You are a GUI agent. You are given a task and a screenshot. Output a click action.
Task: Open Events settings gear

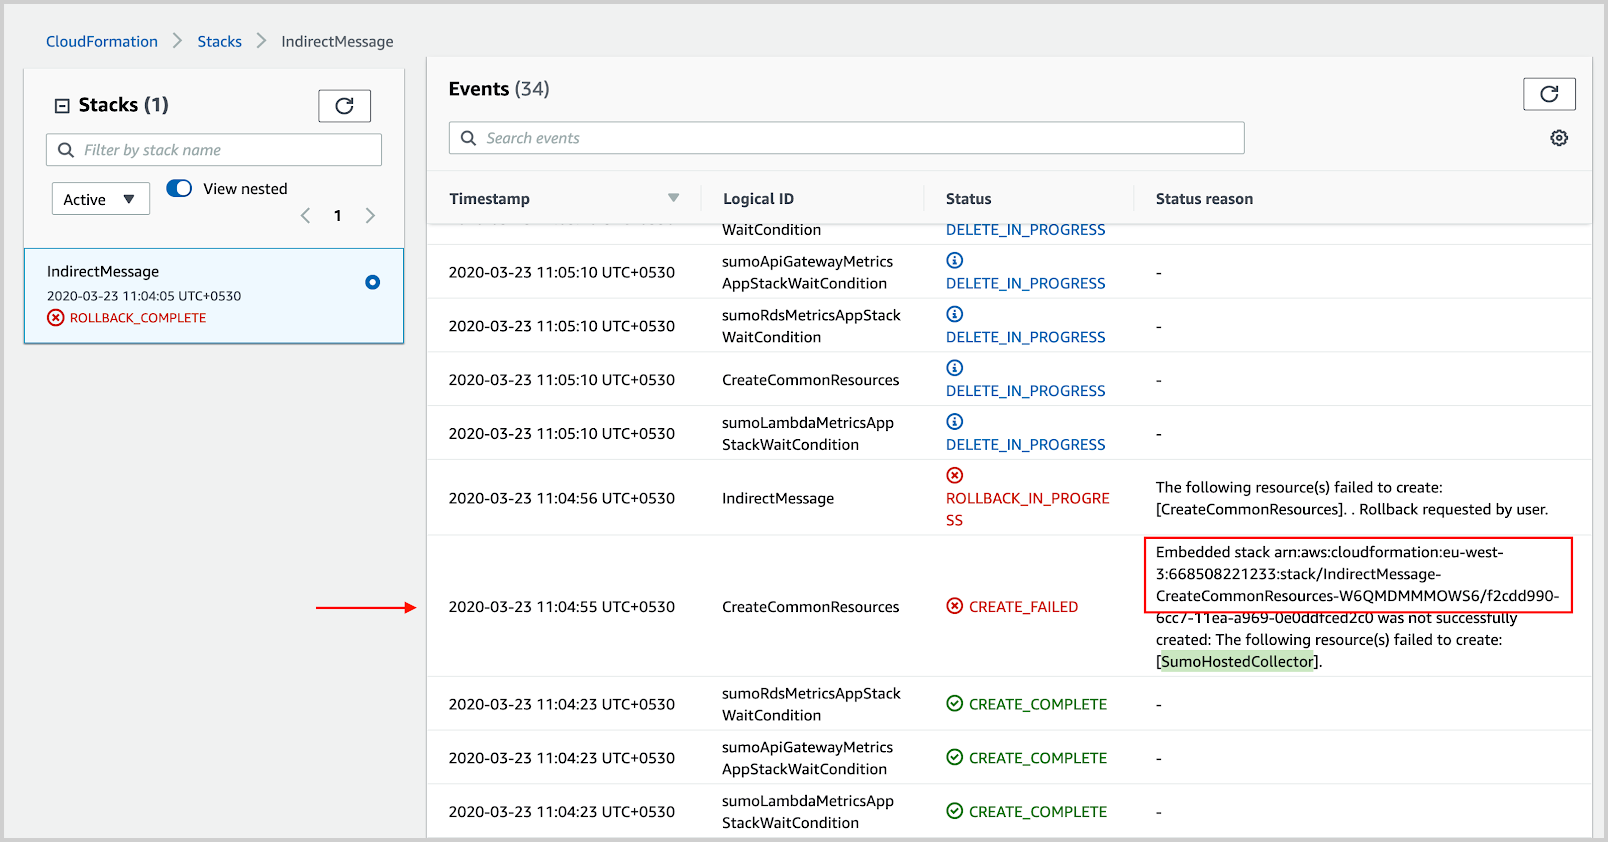pyautogui.click(x=1558, y=138)
